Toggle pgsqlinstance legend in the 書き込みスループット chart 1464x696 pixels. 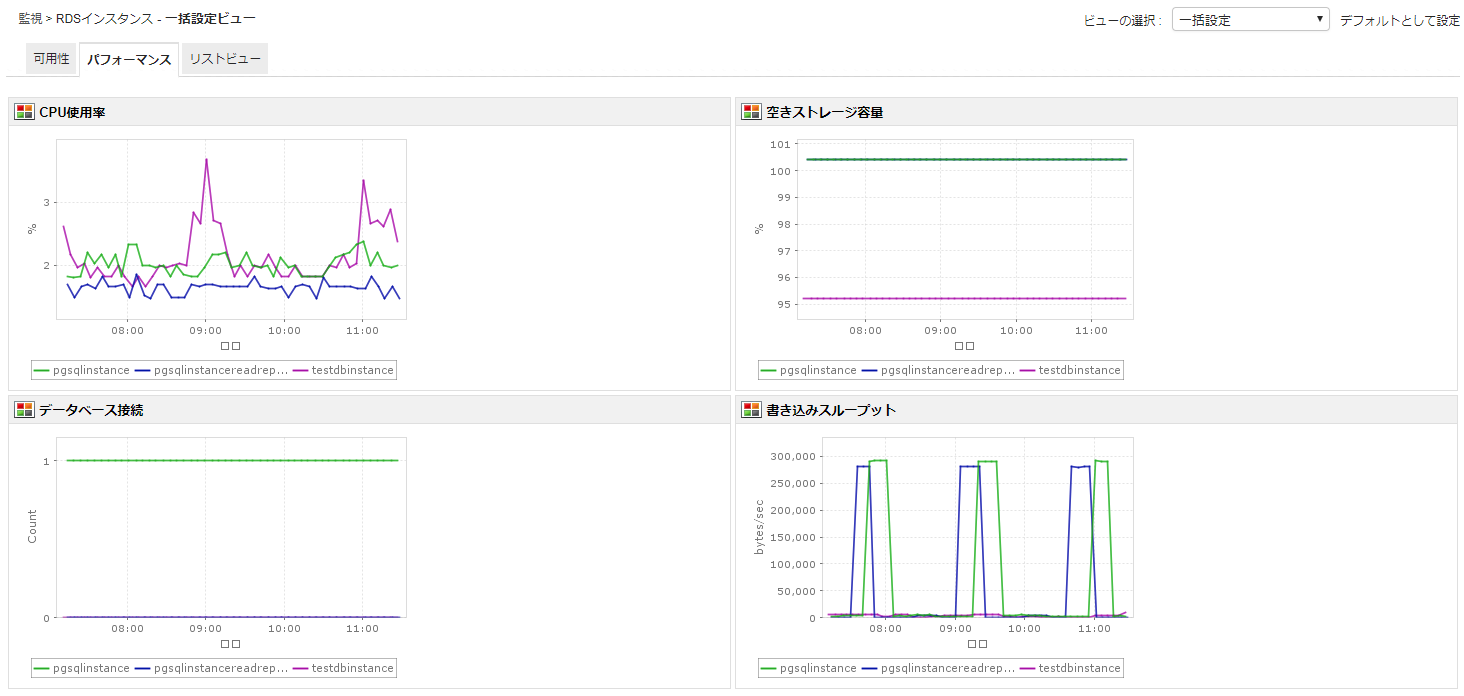tap(809, 668)
